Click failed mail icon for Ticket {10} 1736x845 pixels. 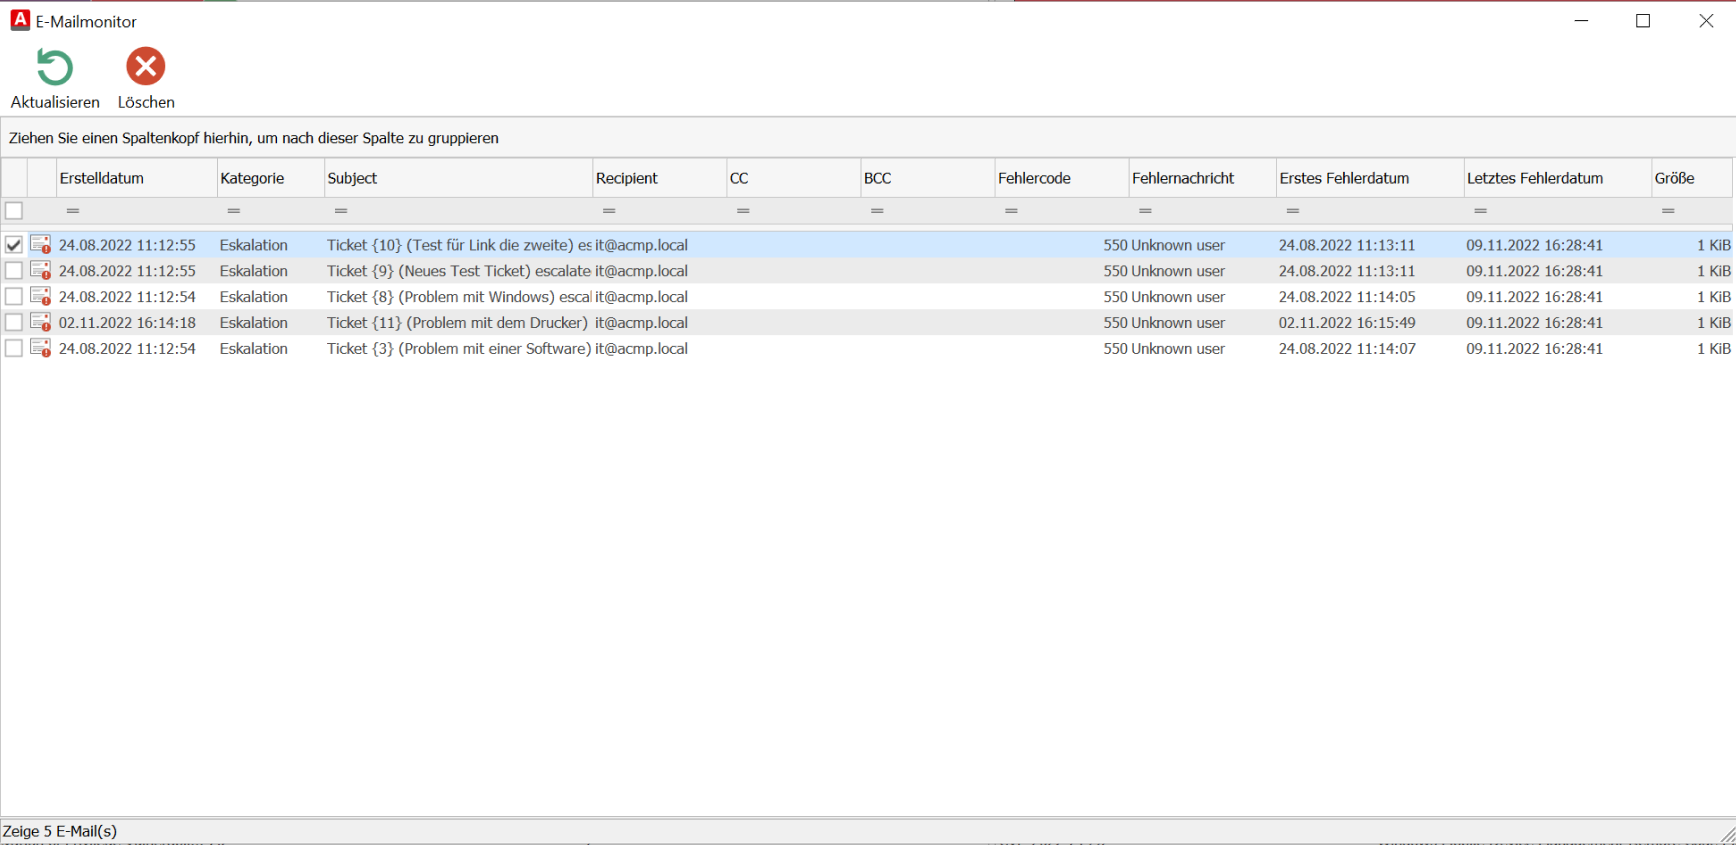tap(41, 245)
